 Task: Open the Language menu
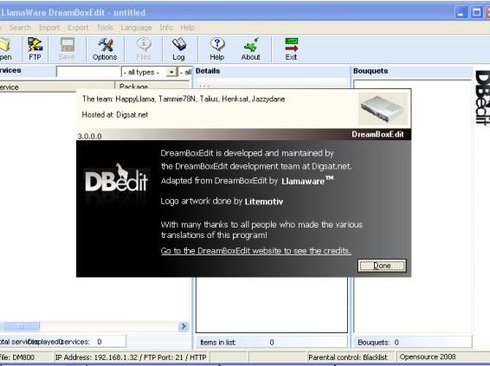pos(136,28)
